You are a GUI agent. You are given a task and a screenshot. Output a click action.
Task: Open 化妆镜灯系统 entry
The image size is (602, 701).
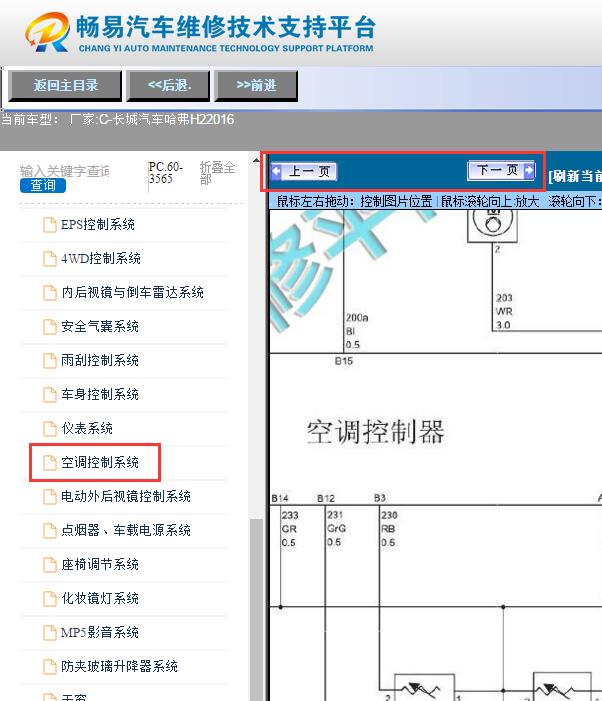[100, 598]
